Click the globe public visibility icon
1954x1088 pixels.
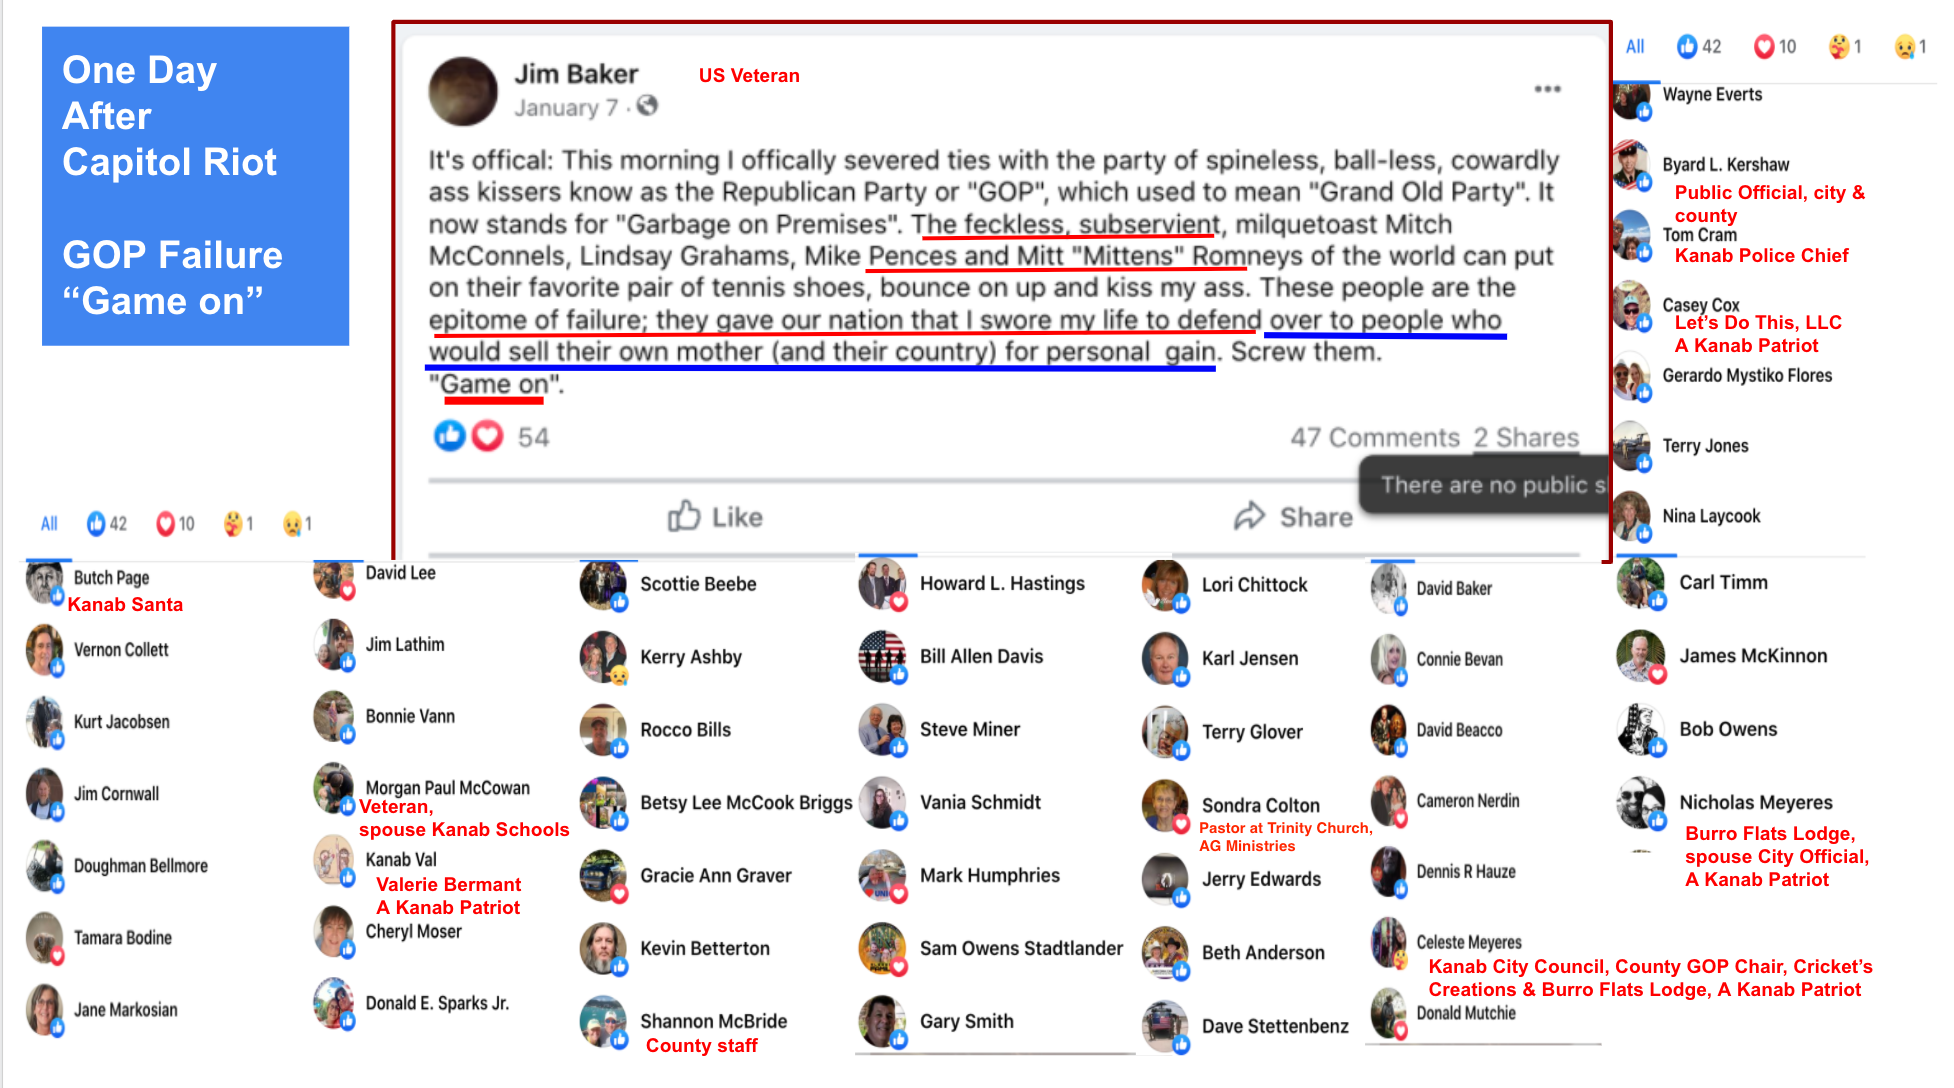[x=647, y=105]
